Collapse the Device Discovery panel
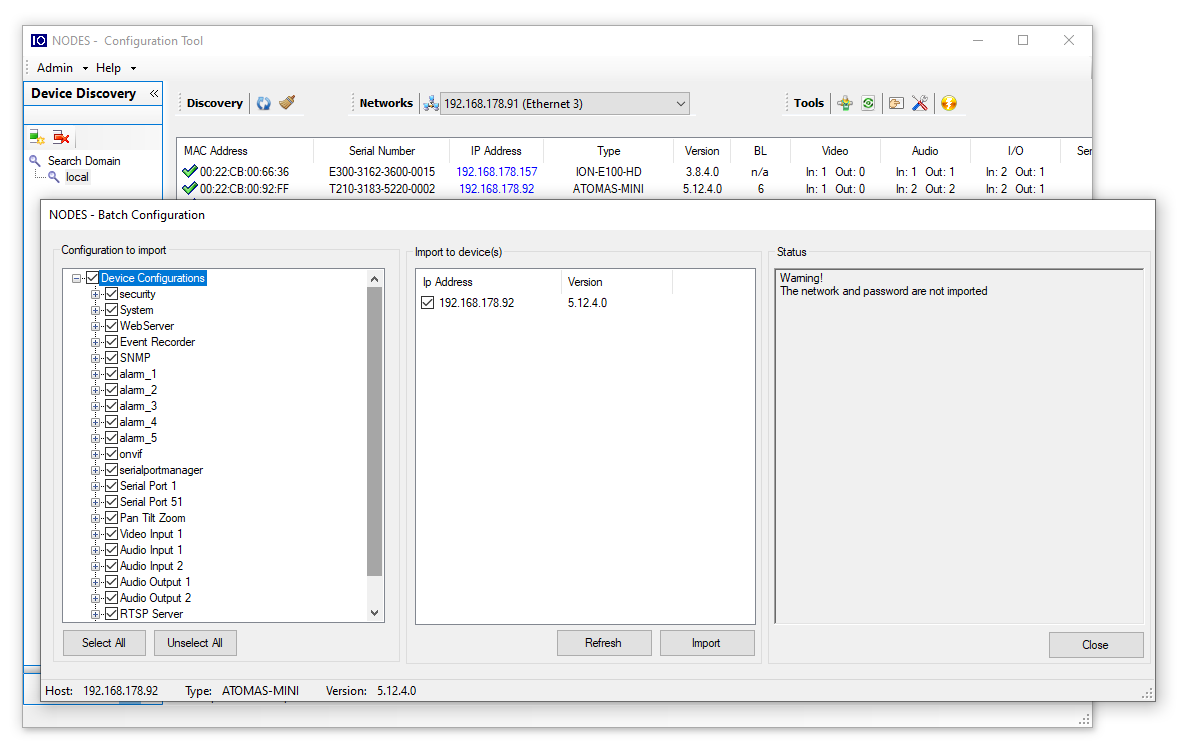This screenshot has width=1177, height=753. click(154, 94)
